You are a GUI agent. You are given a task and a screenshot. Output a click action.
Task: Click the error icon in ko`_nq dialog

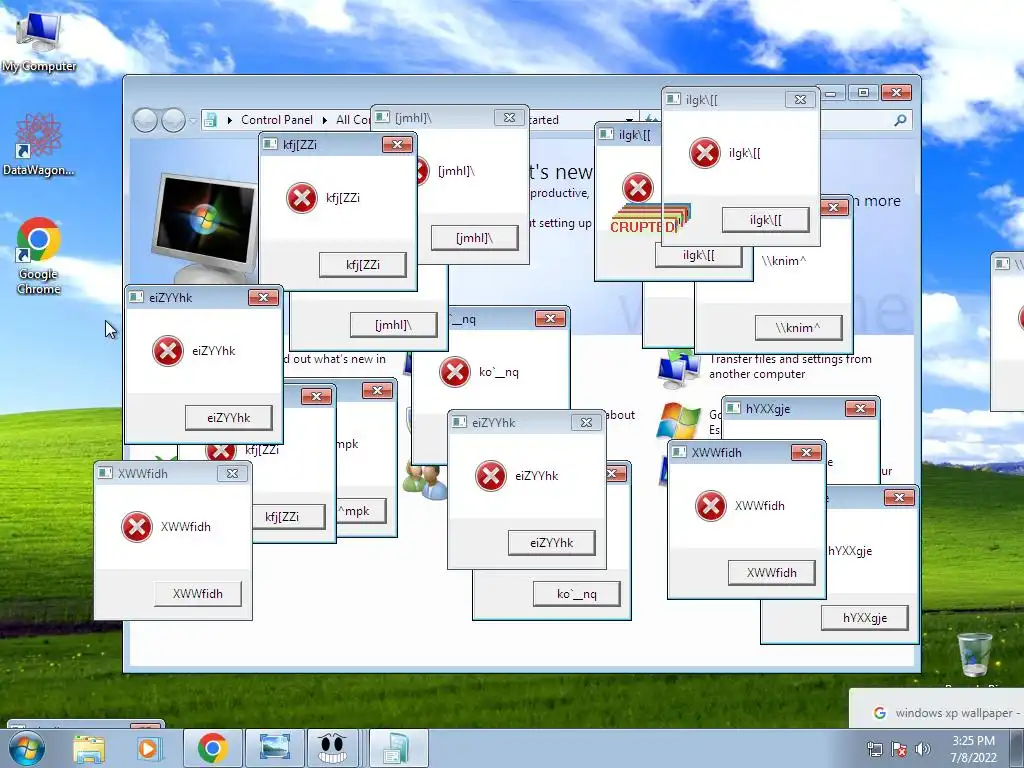[x=455, y=372]
